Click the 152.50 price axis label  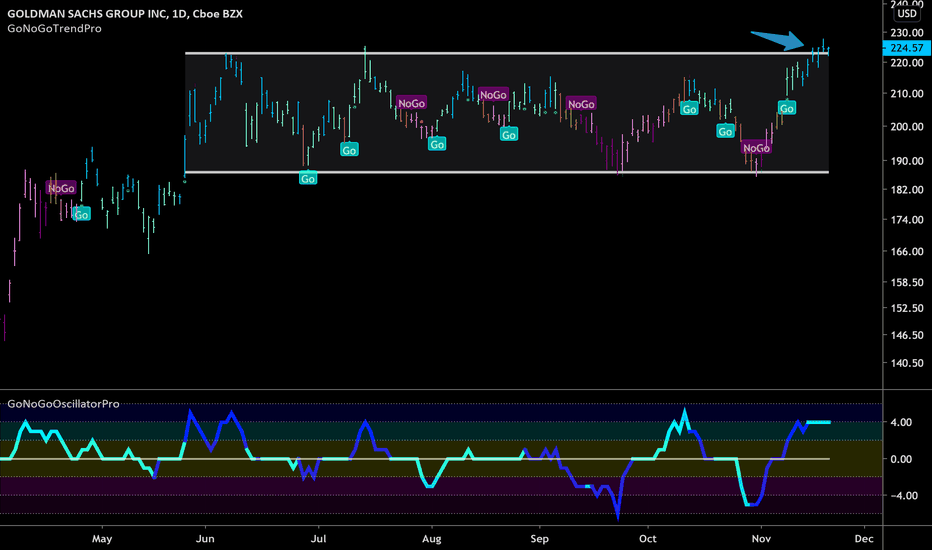(906, 308)
